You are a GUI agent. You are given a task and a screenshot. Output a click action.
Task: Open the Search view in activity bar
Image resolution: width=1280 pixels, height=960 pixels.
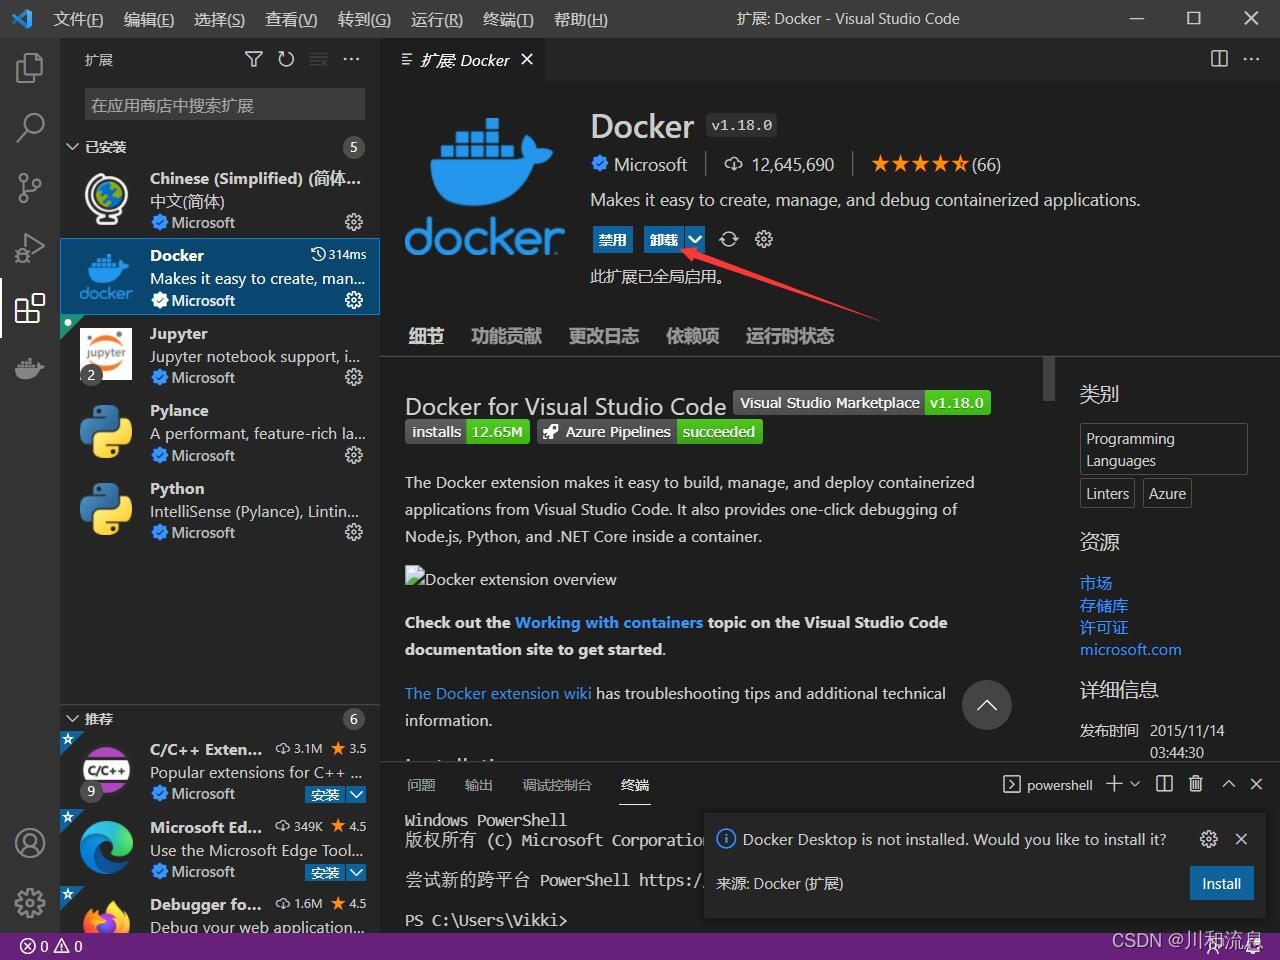30,127
